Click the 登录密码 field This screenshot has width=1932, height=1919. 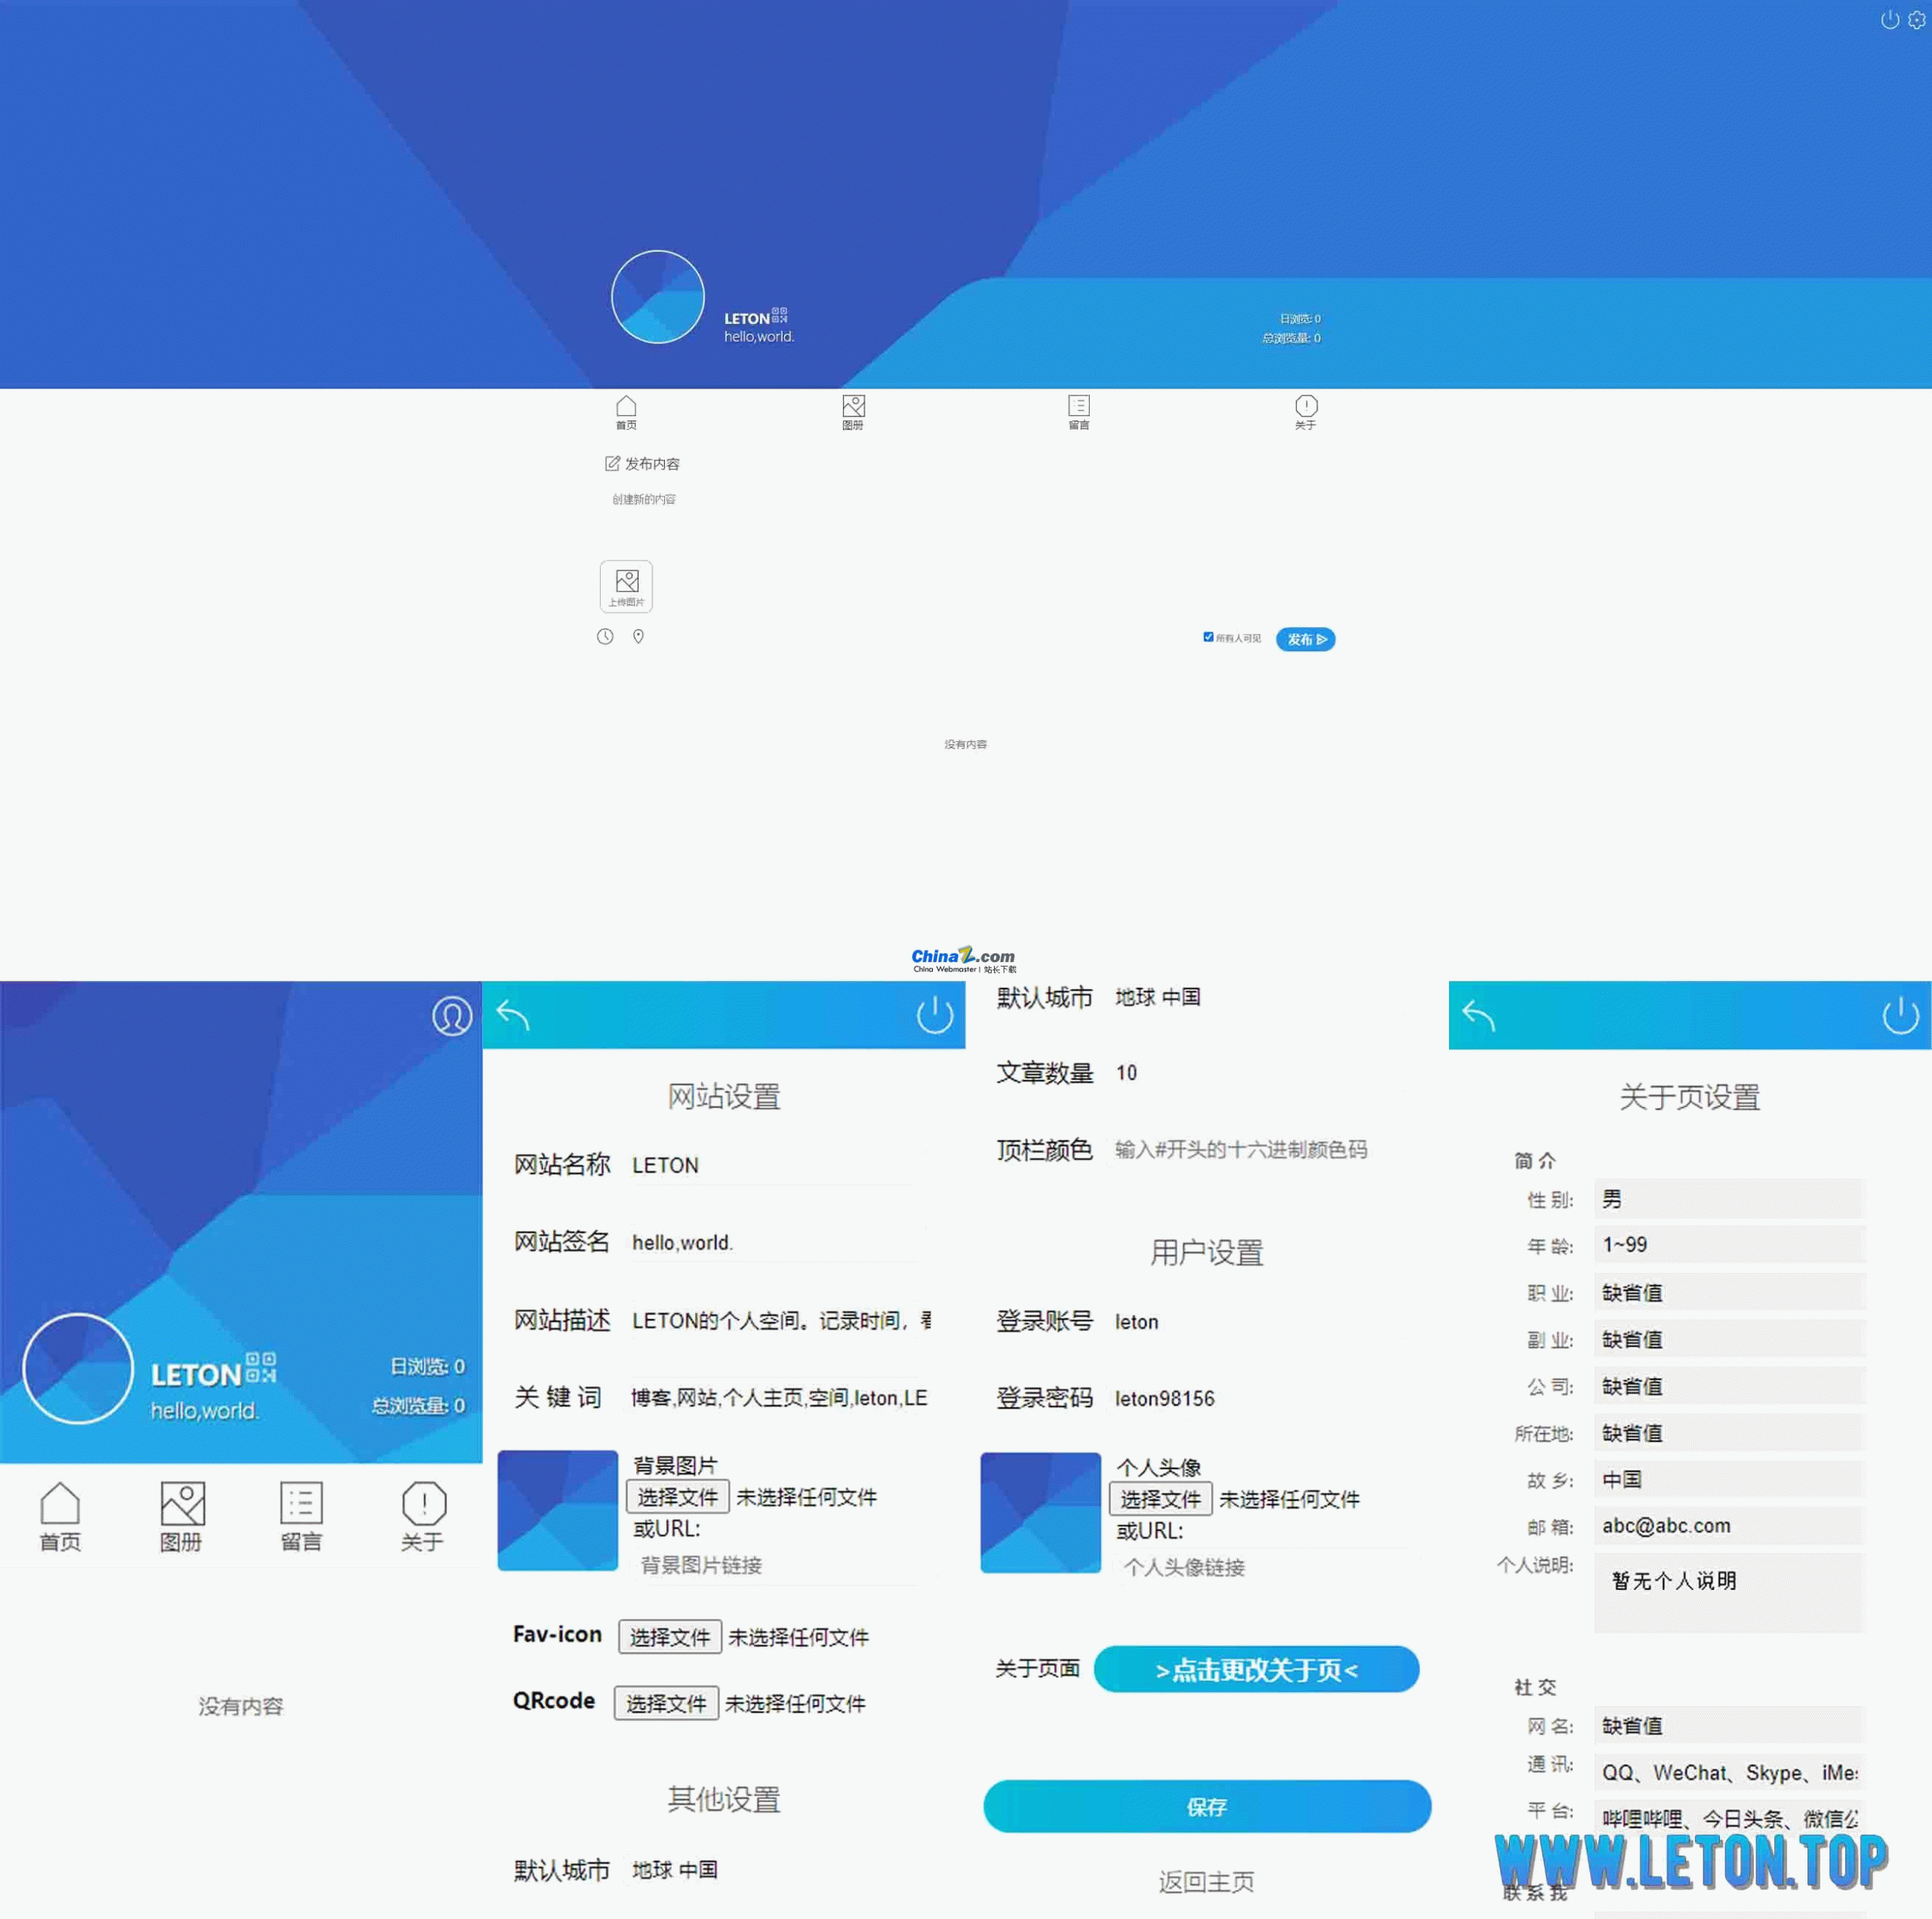(1262, 1399)
